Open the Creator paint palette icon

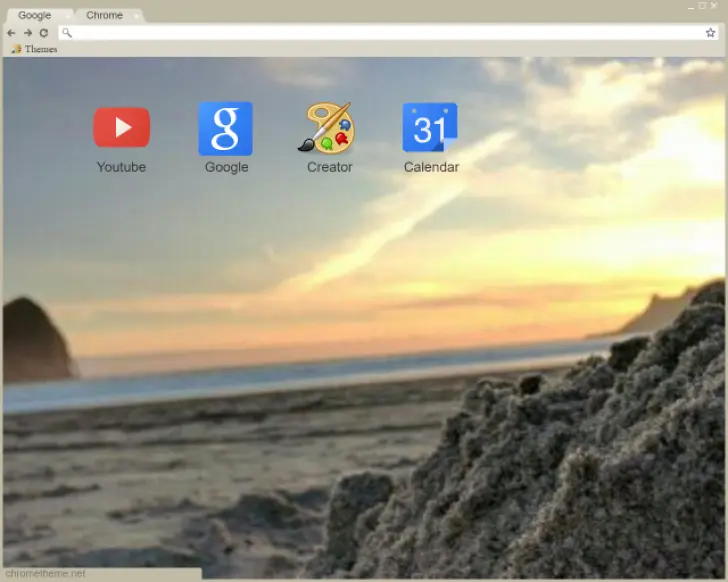click(x=329, y=129)
